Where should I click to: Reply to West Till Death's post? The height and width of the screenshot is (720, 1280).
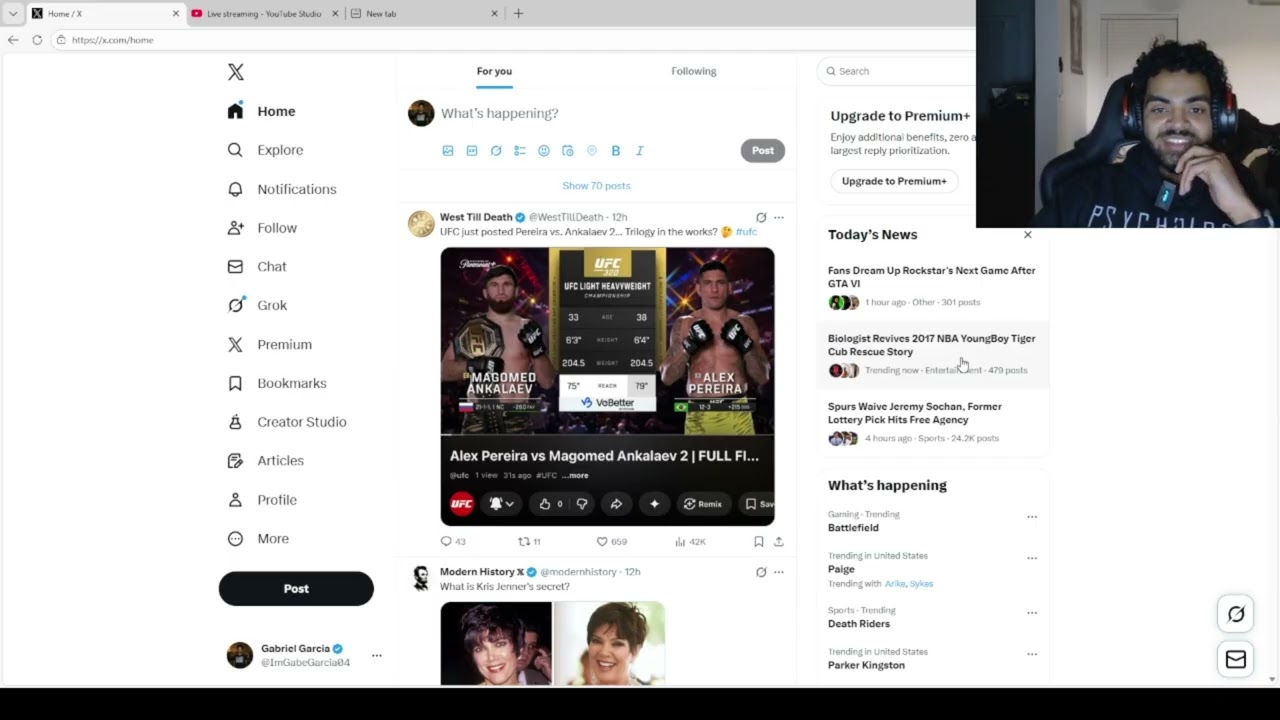453,541
